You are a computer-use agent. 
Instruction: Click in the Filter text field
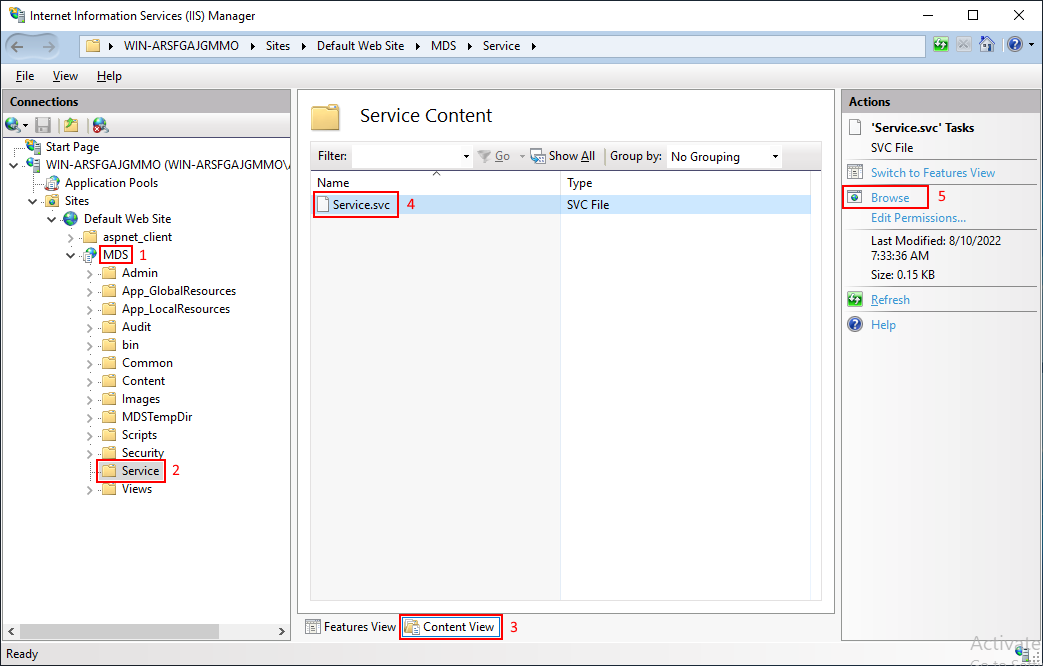(x=406, y=156)
